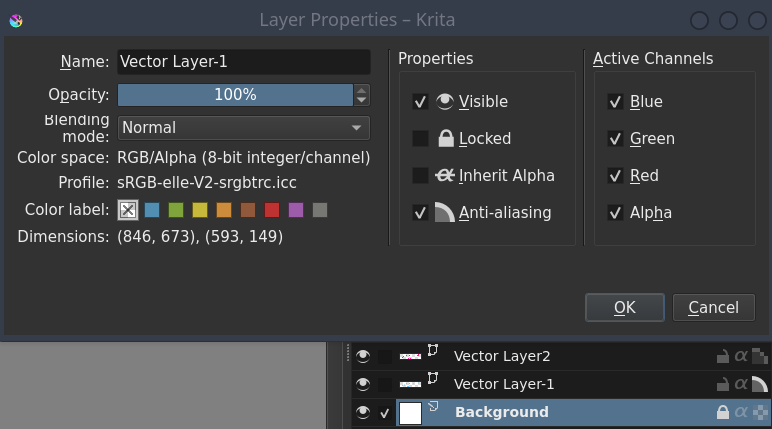Toggle the lock icon on the Background layer
Screen dimensions: 772x429
(x=722, y=412)
